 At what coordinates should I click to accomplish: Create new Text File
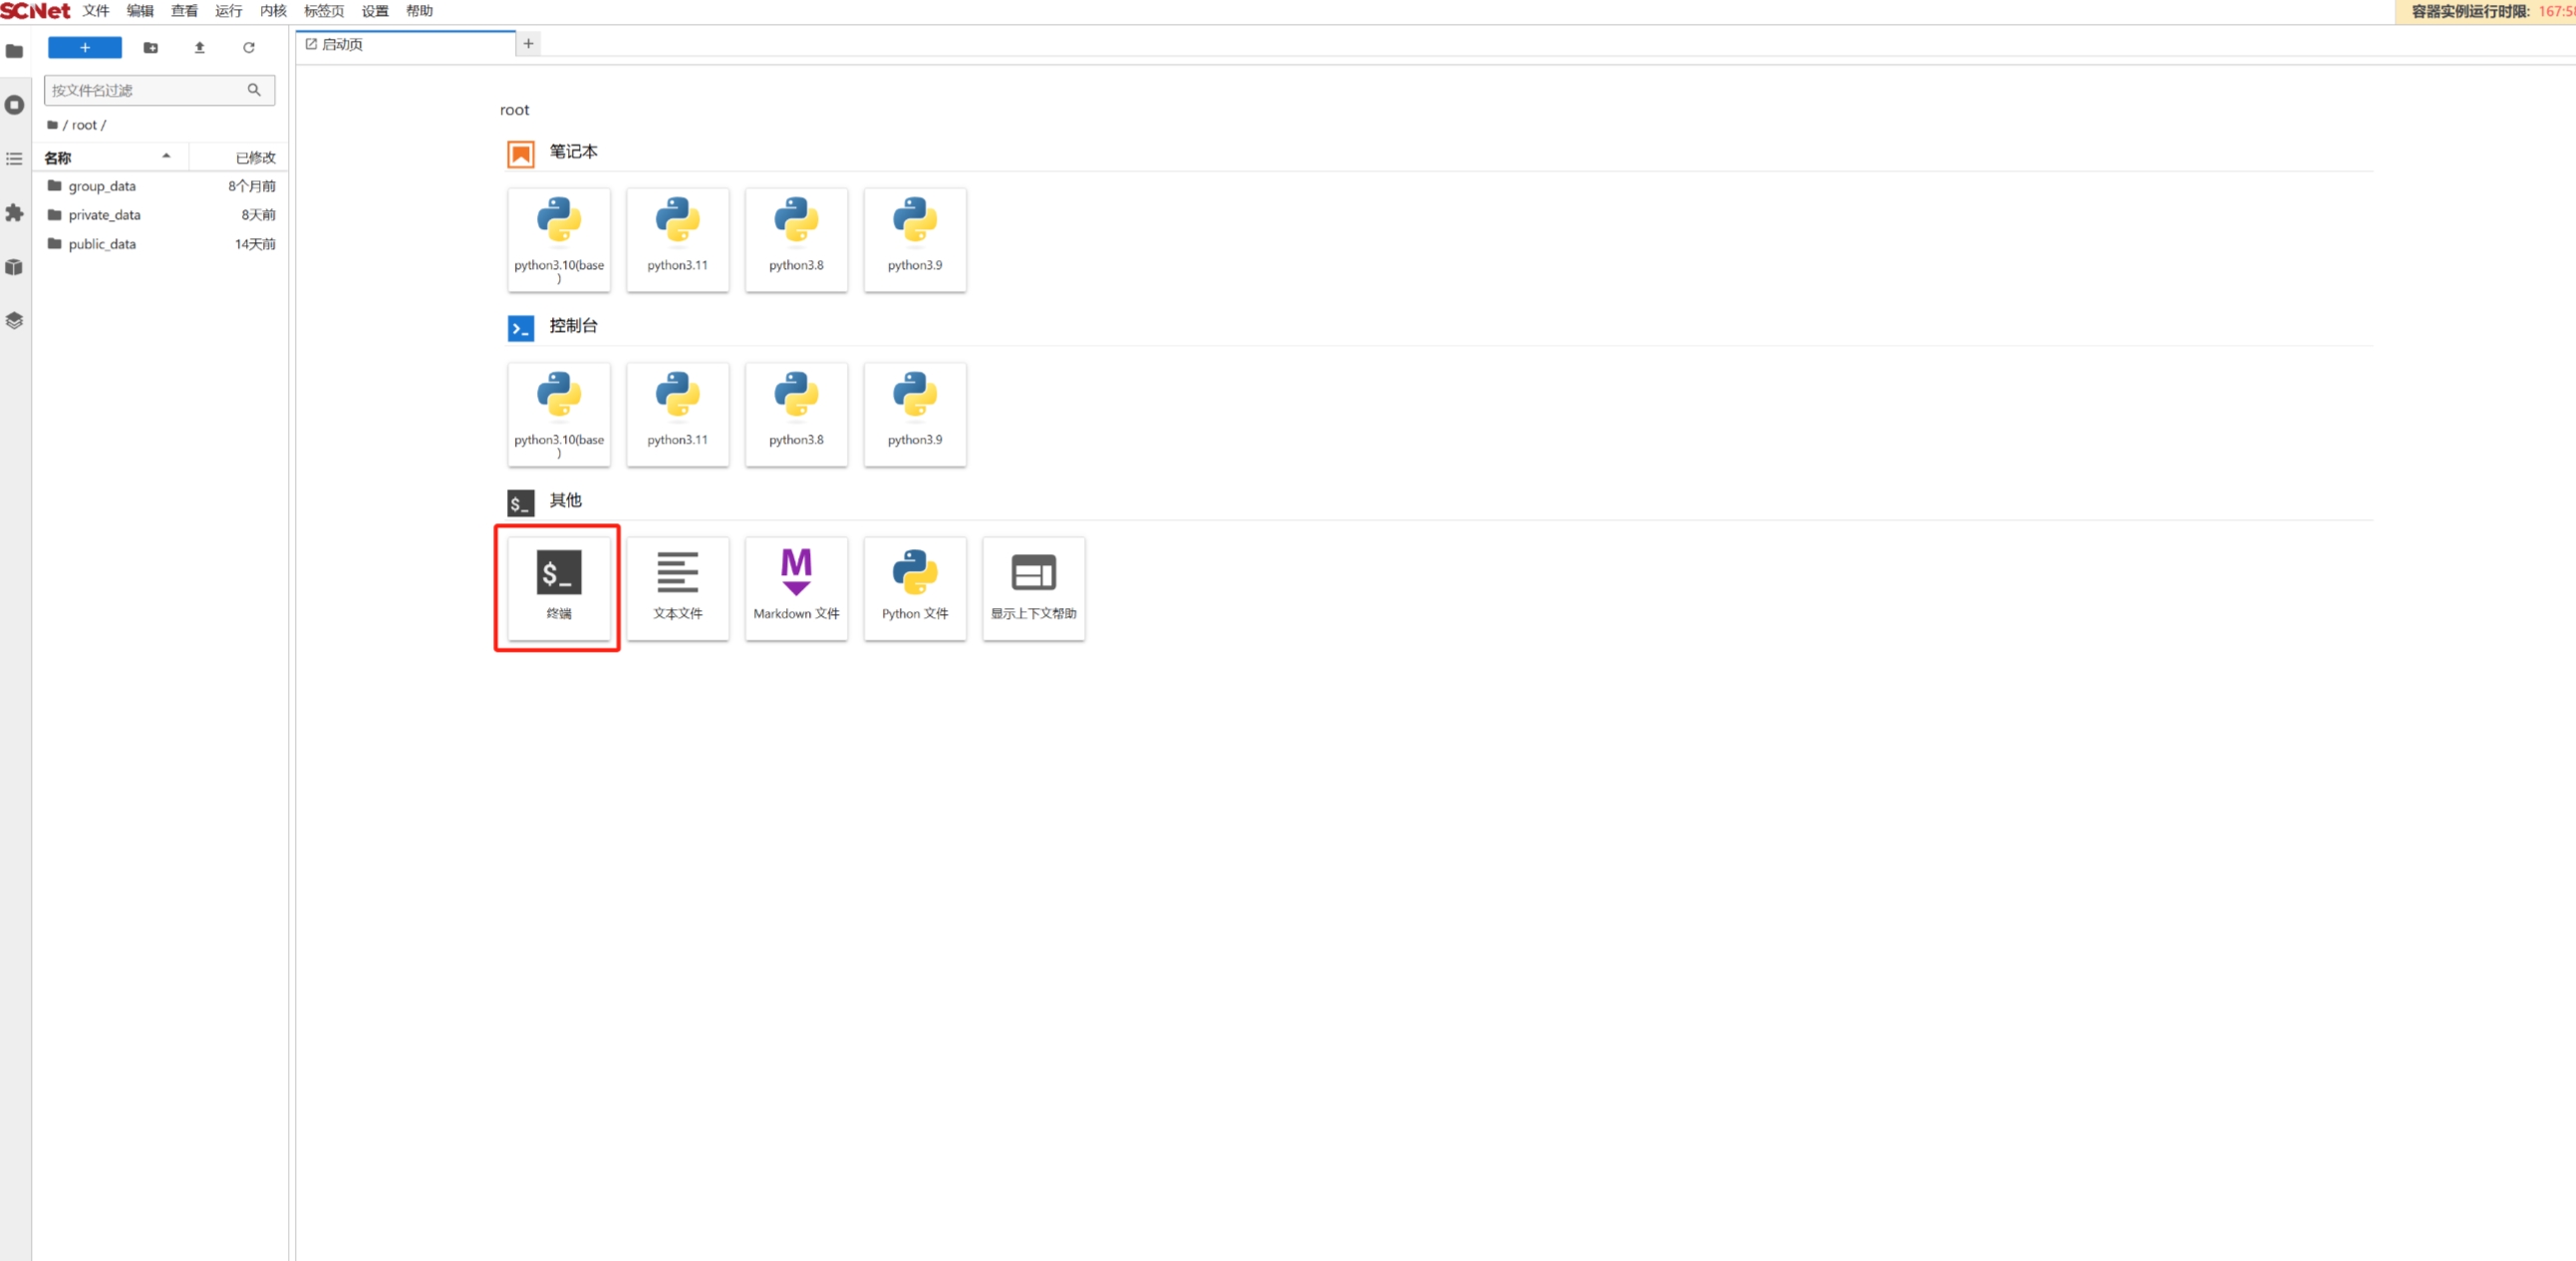[677, 587]
